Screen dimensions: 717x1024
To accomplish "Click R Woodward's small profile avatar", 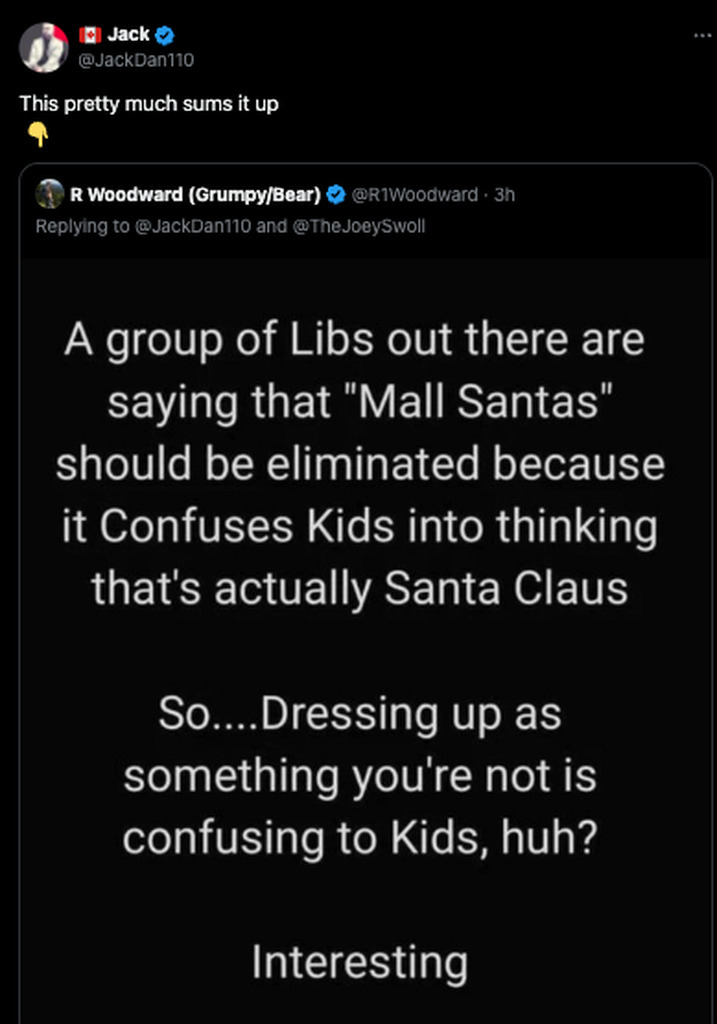I will [49, 195].
